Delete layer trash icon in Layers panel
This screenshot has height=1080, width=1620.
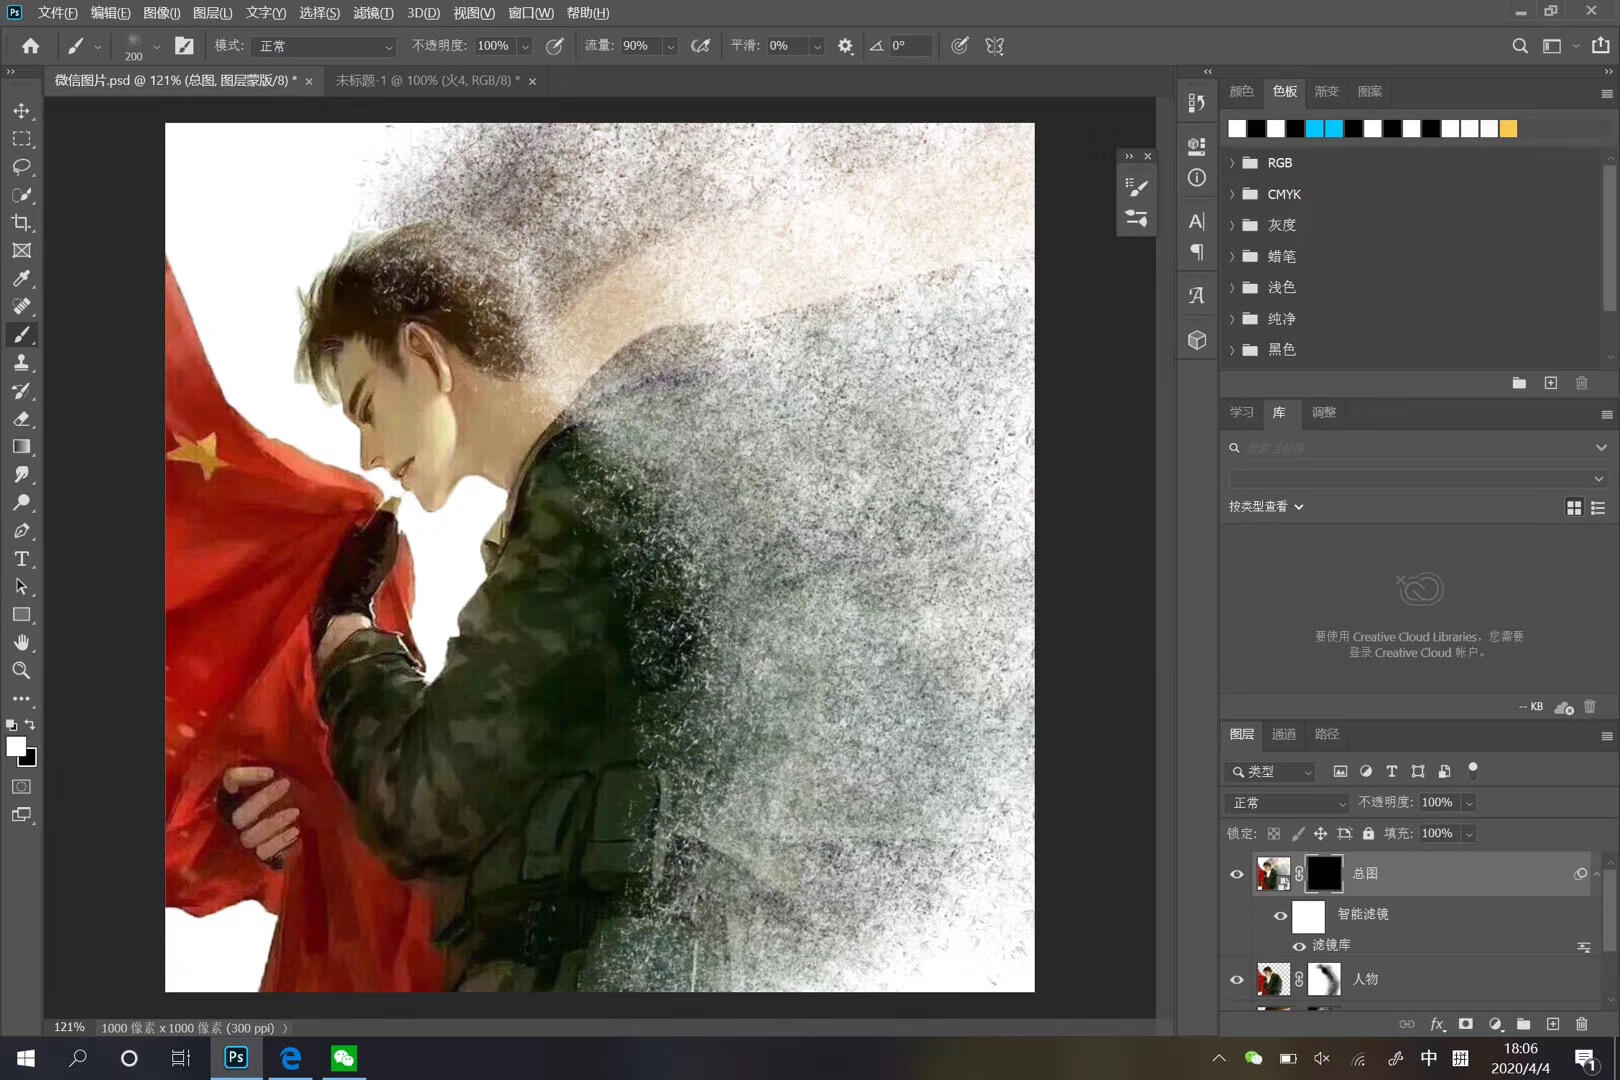[1582, 1024]
